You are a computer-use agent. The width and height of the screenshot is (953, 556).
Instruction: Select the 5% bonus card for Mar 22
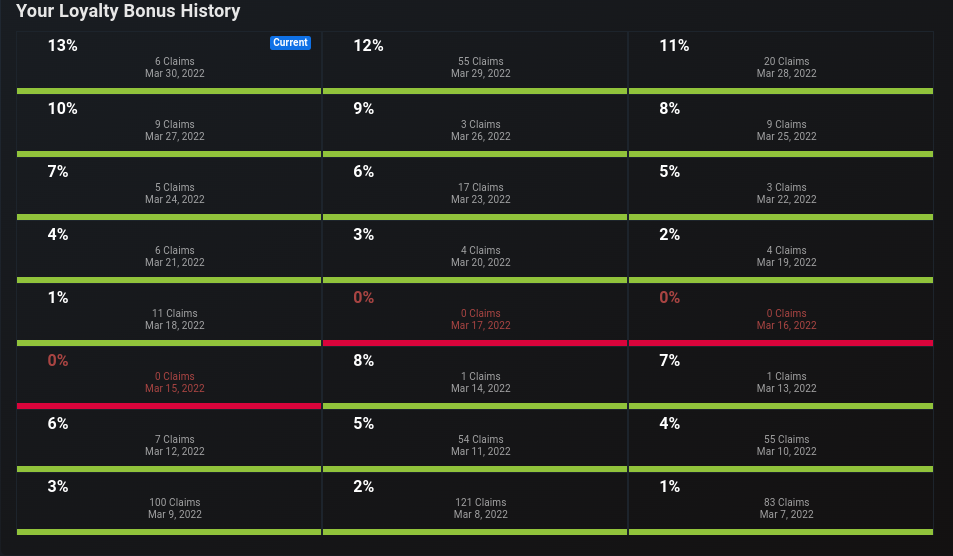[x=781, y=189]
